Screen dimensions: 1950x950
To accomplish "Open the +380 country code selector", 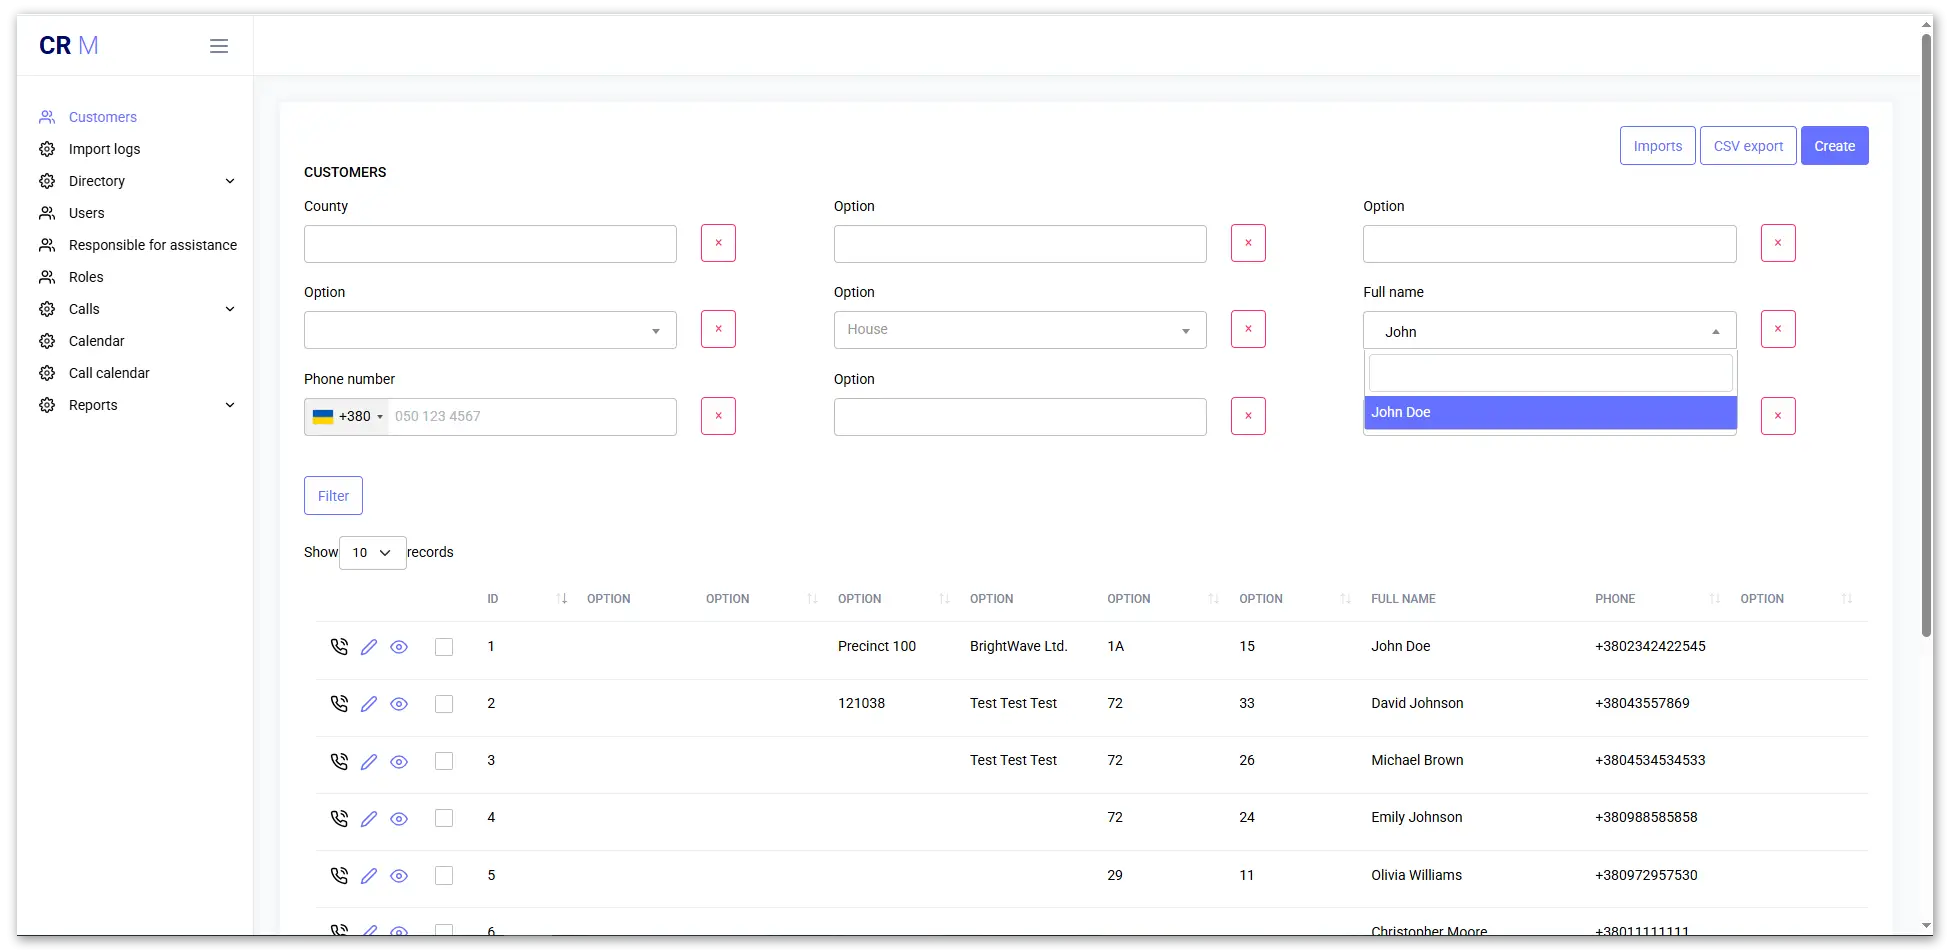I will click(x=348, y=417).
